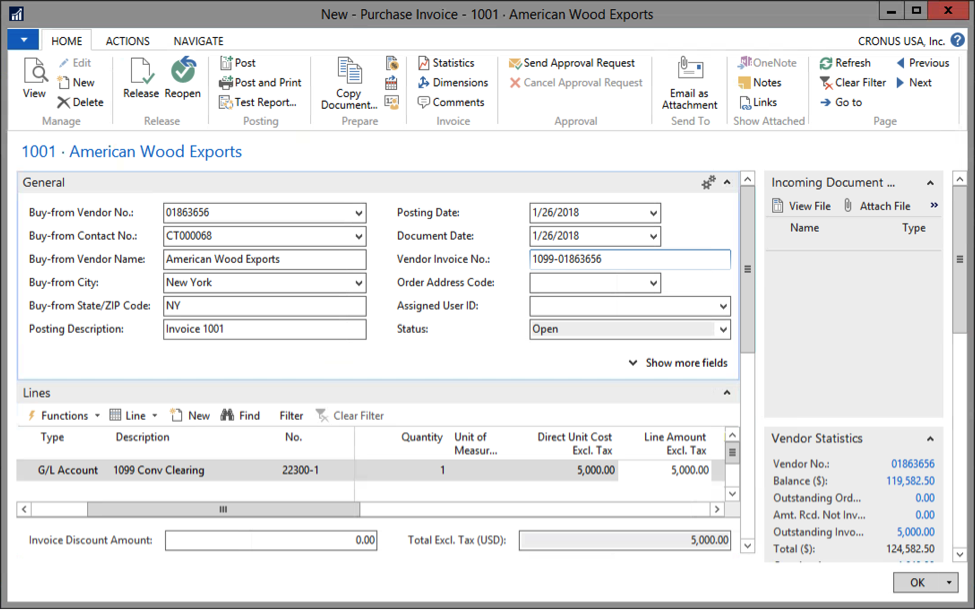Open Buy-from Vendor No. dropdown
This screenshot has width=975, height=610.
point(359,213)
